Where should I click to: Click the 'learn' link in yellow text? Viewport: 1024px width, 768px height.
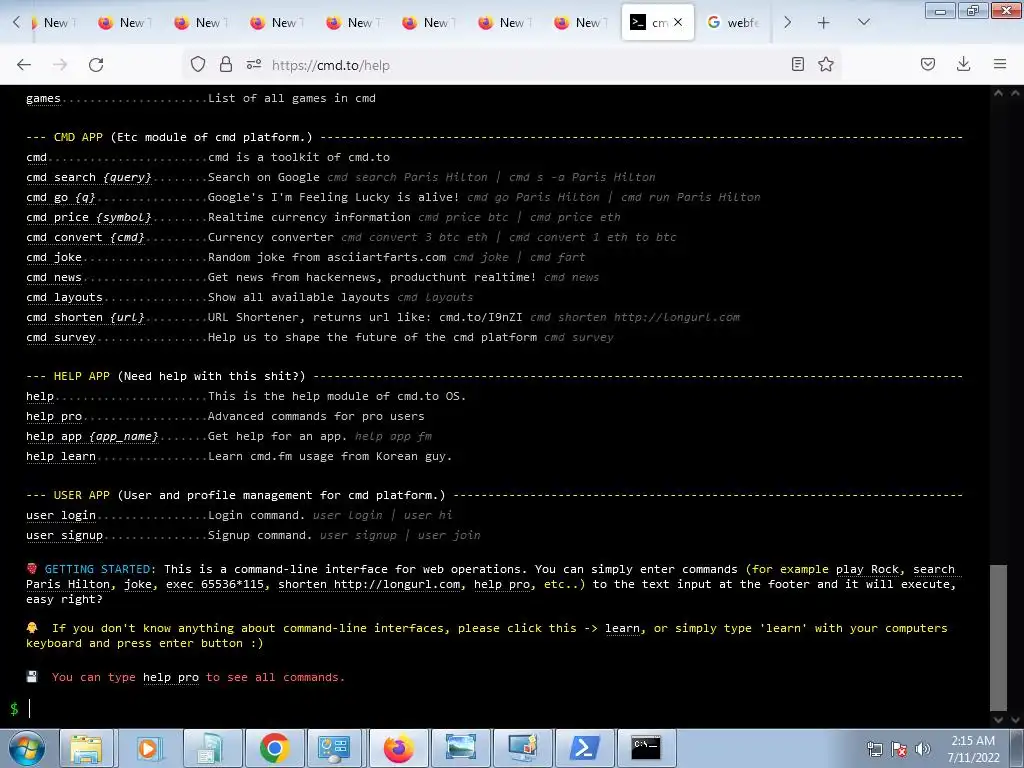pyautogui.click(x=622, y=628)
